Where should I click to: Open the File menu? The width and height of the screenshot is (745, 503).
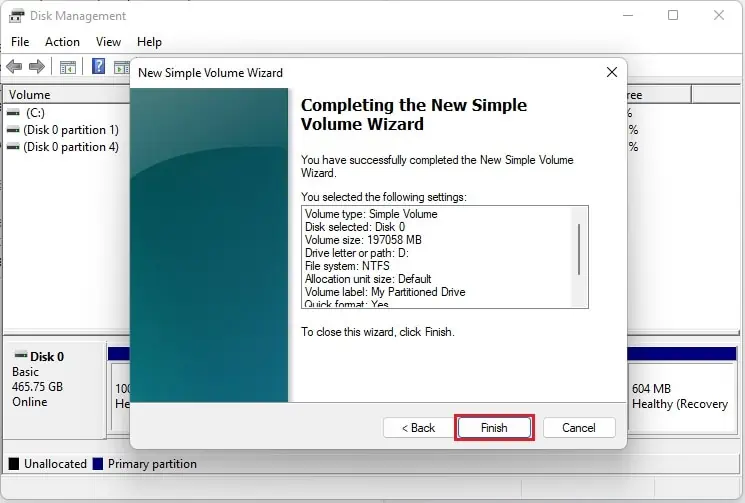[20, 42]
